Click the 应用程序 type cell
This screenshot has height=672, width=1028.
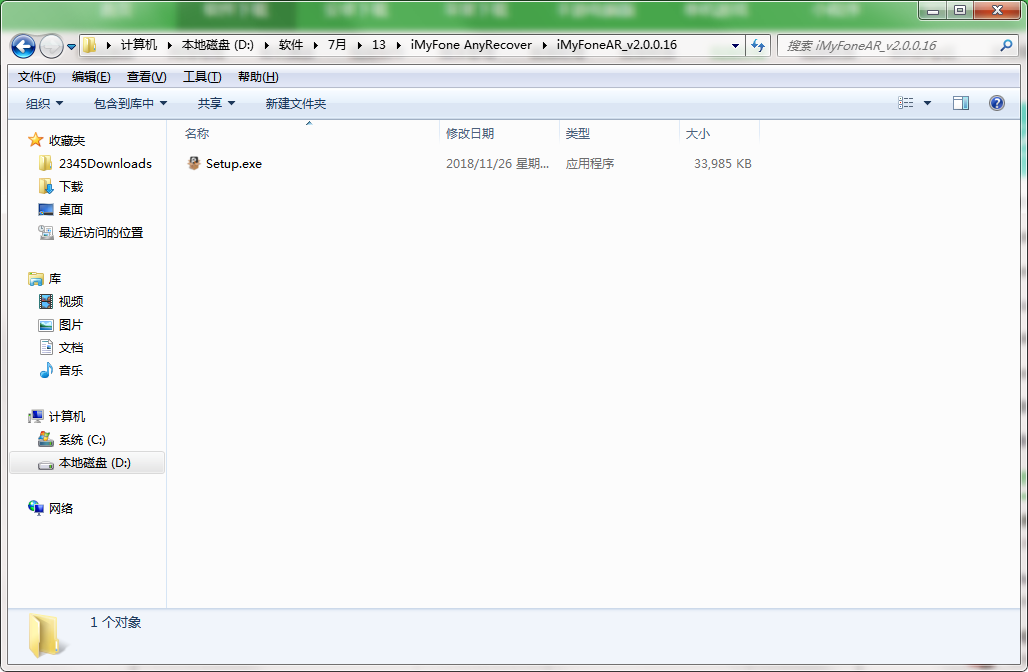(x=590, y=164)
